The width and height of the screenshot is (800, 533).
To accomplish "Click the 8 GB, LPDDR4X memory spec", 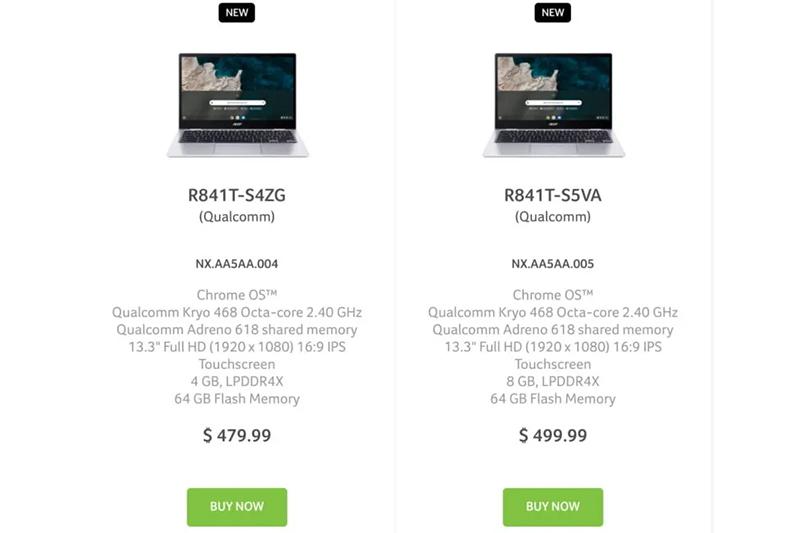I will click(553, 381).
